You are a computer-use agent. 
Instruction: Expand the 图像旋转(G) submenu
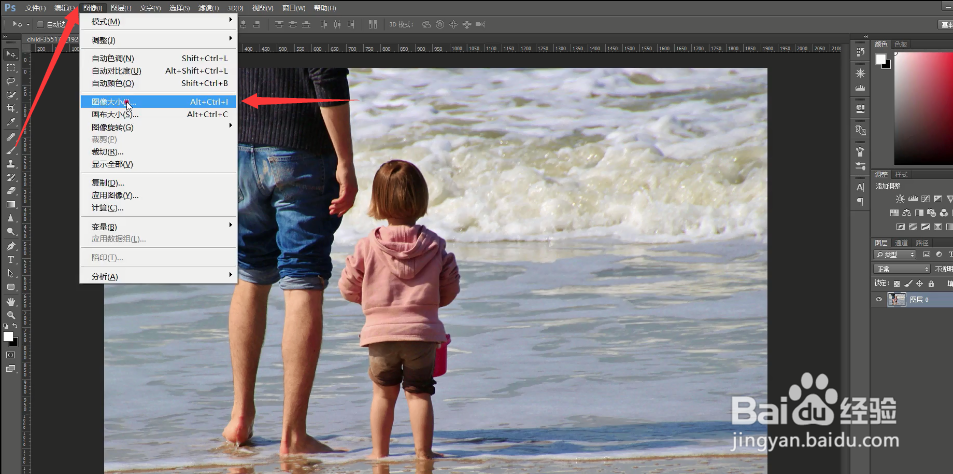pos(158,127)
